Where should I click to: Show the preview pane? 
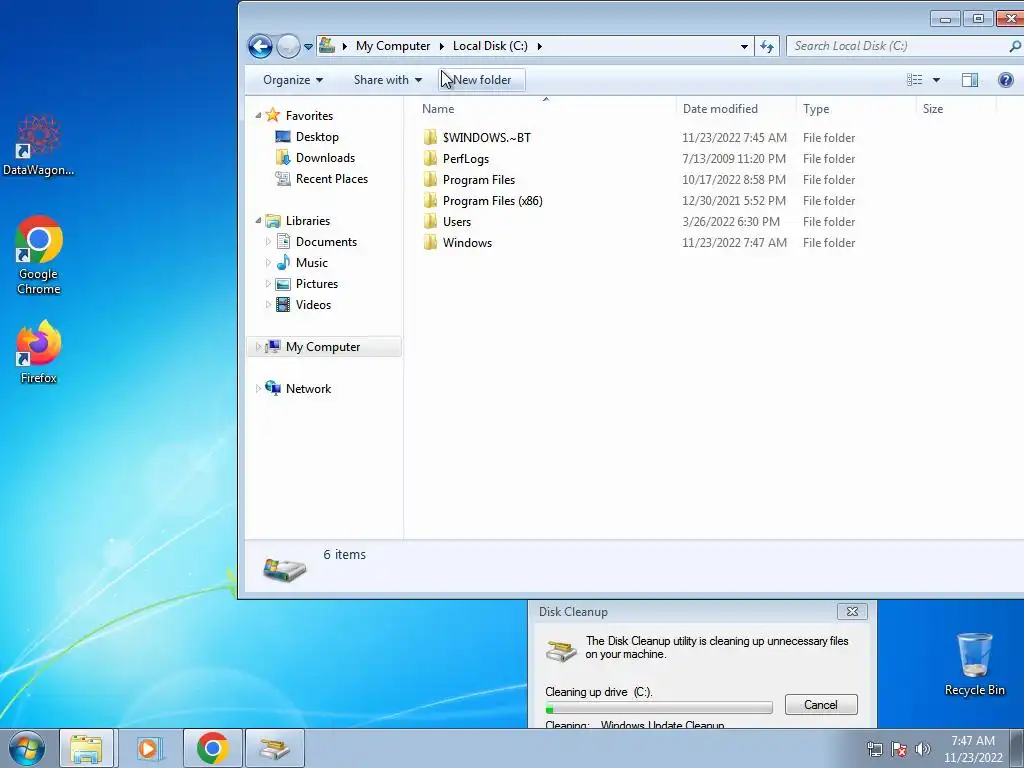click(970, 80)
